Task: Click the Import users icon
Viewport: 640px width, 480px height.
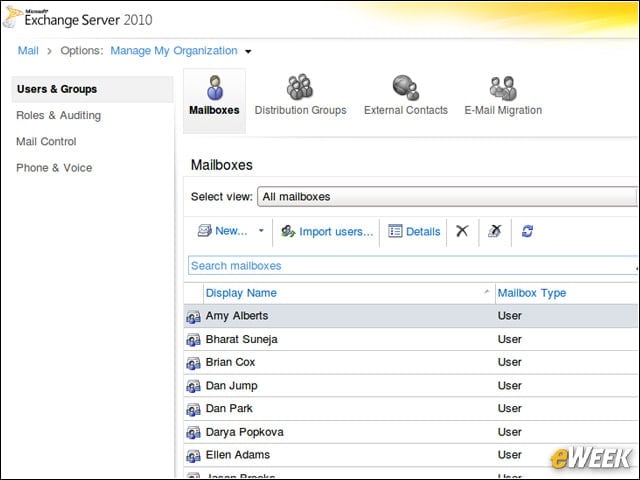Action: pos(288,231)
